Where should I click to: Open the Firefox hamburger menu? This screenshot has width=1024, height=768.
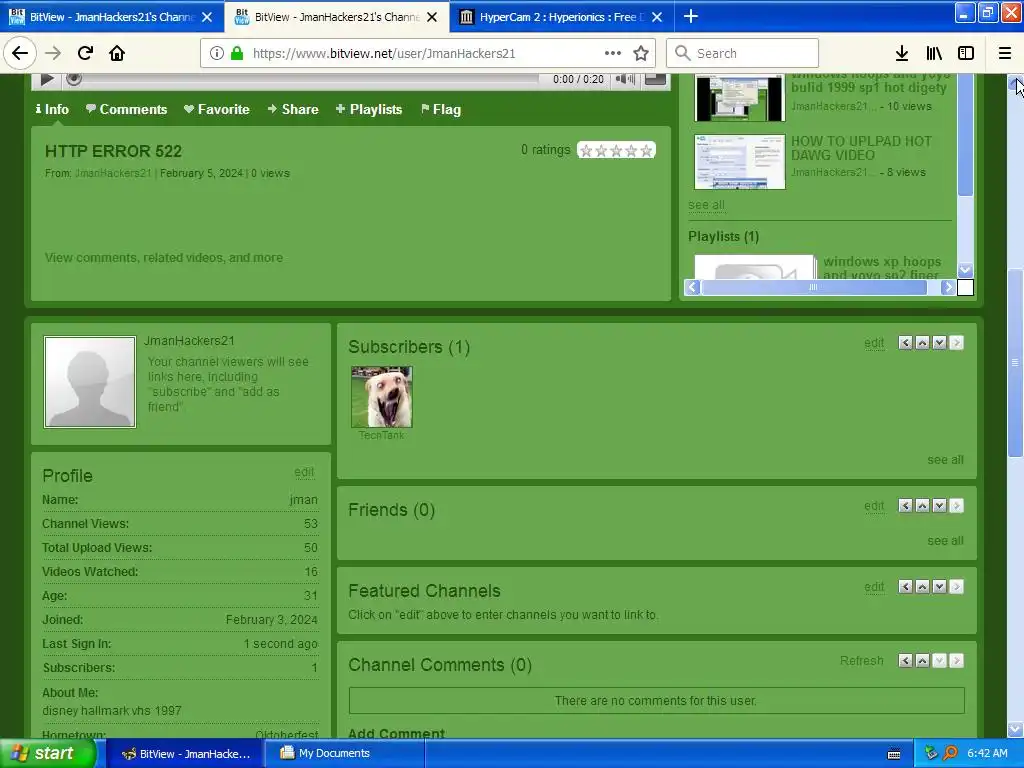[x=1005, y=53]
